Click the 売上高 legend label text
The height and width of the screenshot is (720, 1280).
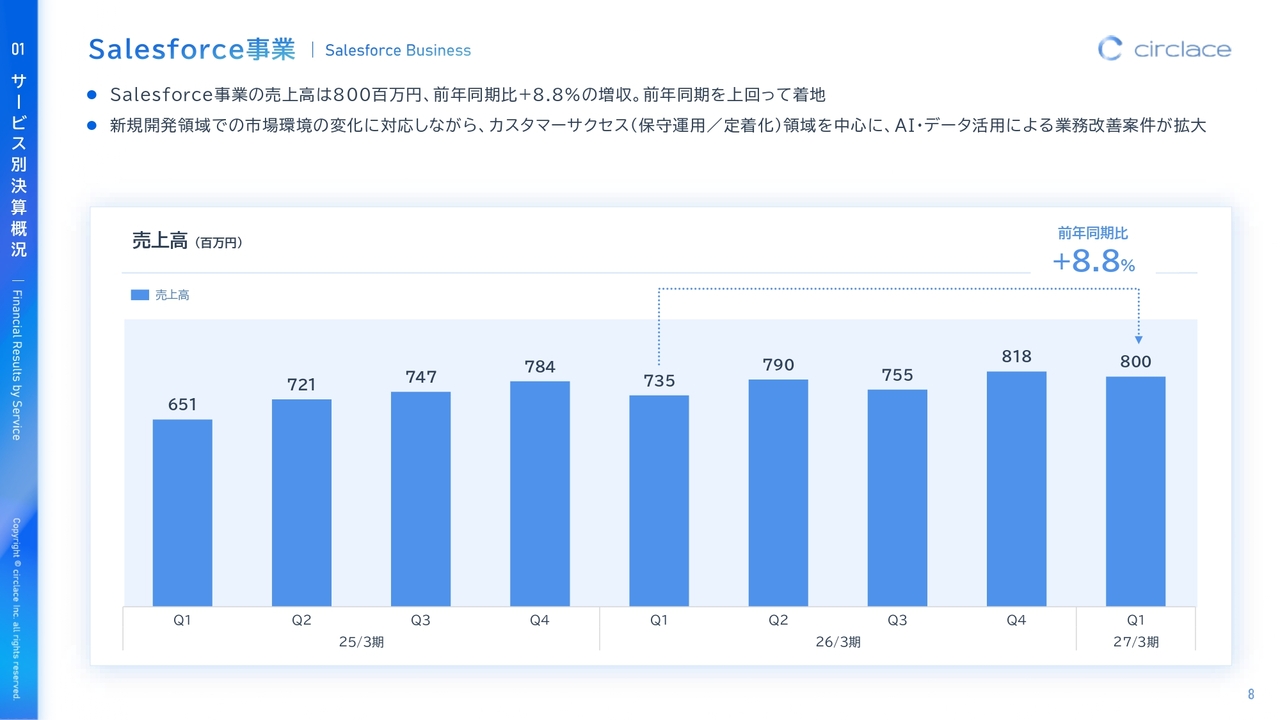click(172, 295)
